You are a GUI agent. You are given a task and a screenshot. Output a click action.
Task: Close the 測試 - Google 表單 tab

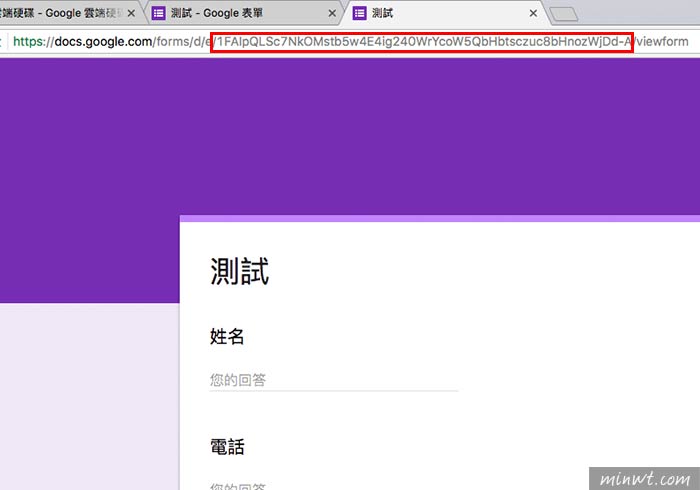(332, 13)
